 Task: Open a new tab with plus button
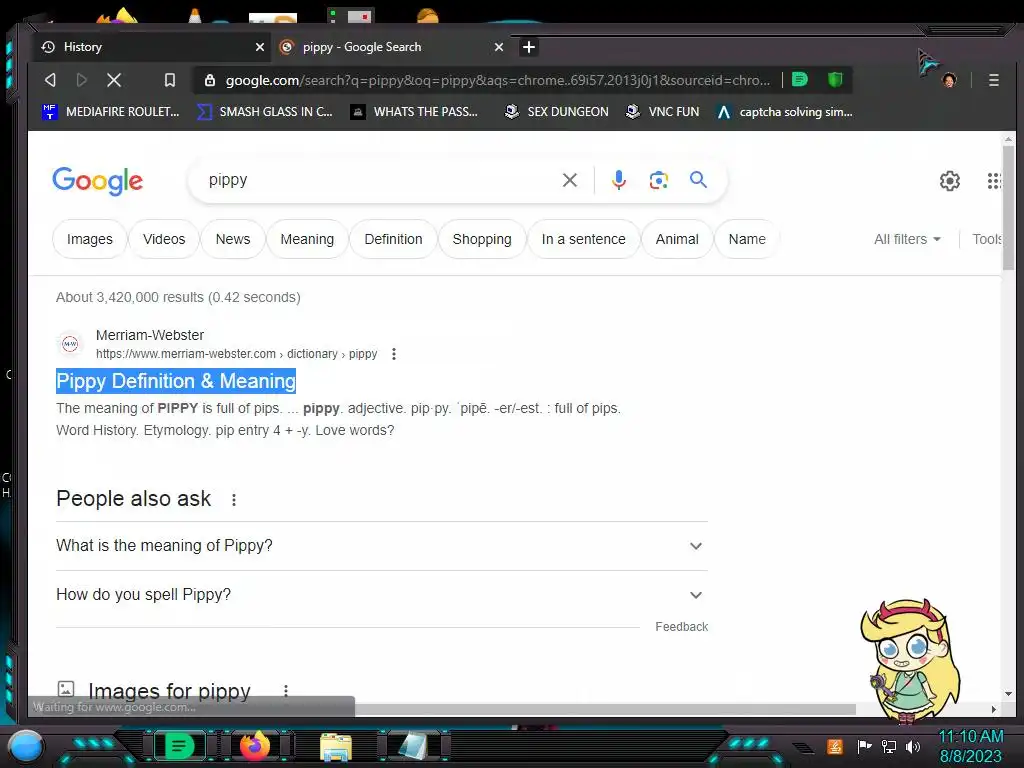(x=528, y=47)
